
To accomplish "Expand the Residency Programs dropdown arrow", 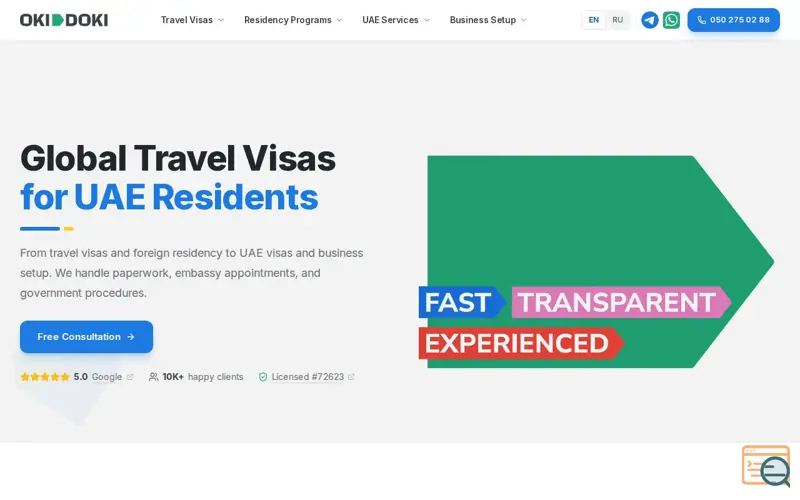I will pos(339,20).
